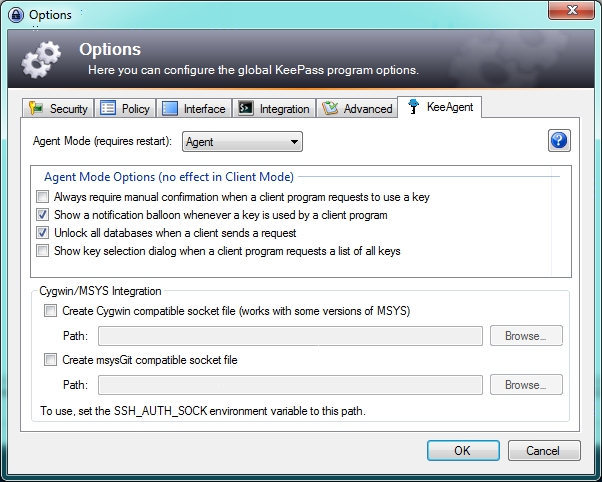Viewport: 602px width, 482px height.
Task: Click the blue help question mark icon
Action: coord(559,141)
